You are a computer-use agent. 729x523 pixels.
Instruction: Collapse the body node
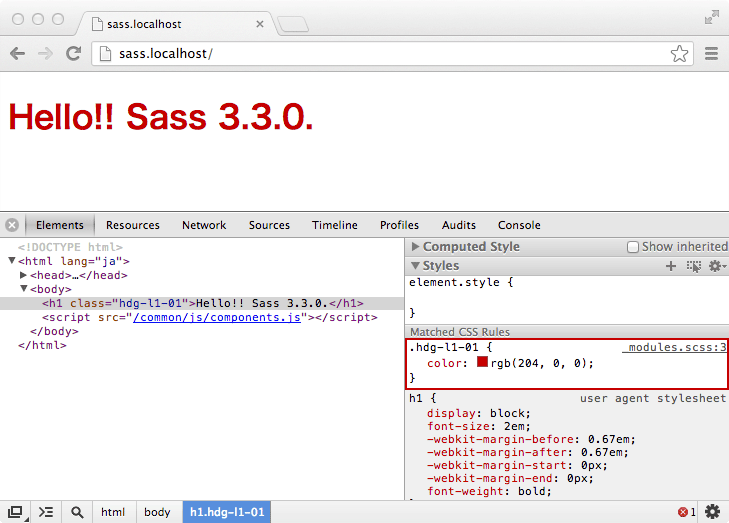pos(24,289)
